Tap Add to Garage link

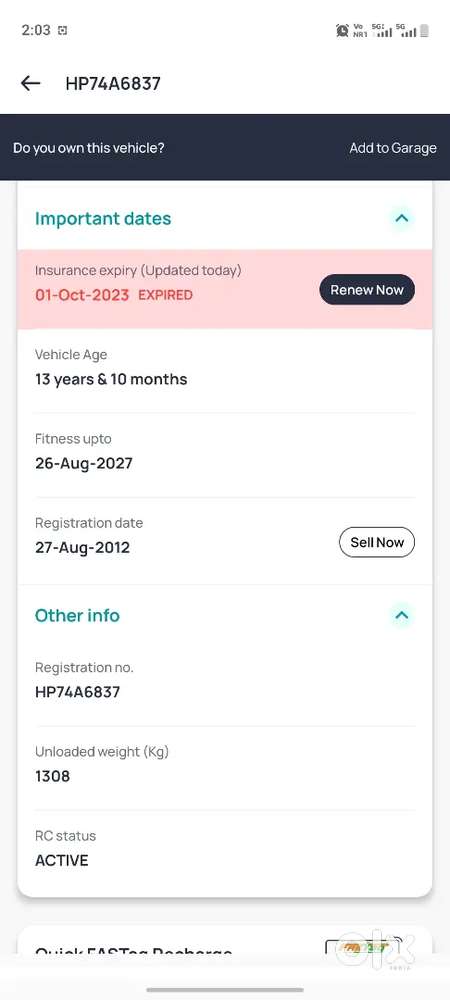tap(393, 148)
